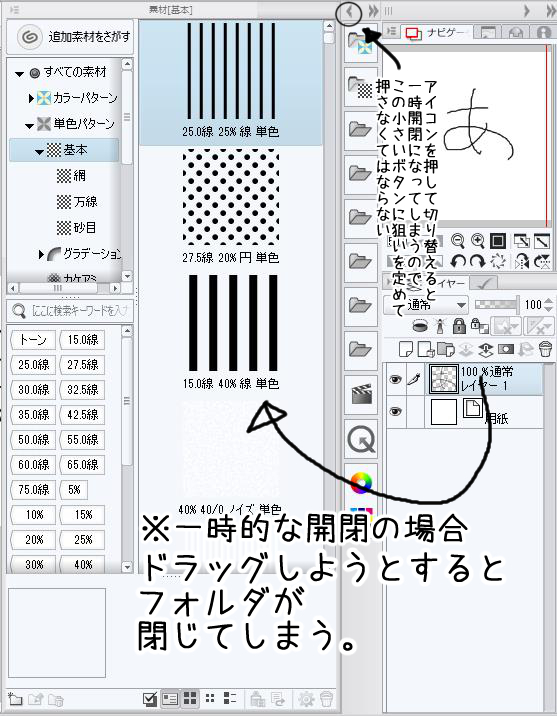Collapse the 基本 tree folder

tap(40, 151)
